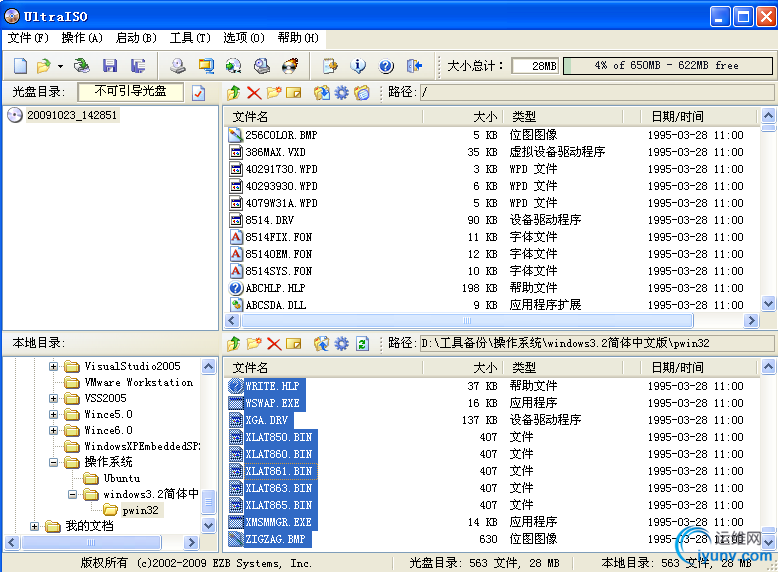The height and width of the screenshot is (572, 778).
Task: Click the upper file list horizontal scrollbar
Action: coord(466,320)
